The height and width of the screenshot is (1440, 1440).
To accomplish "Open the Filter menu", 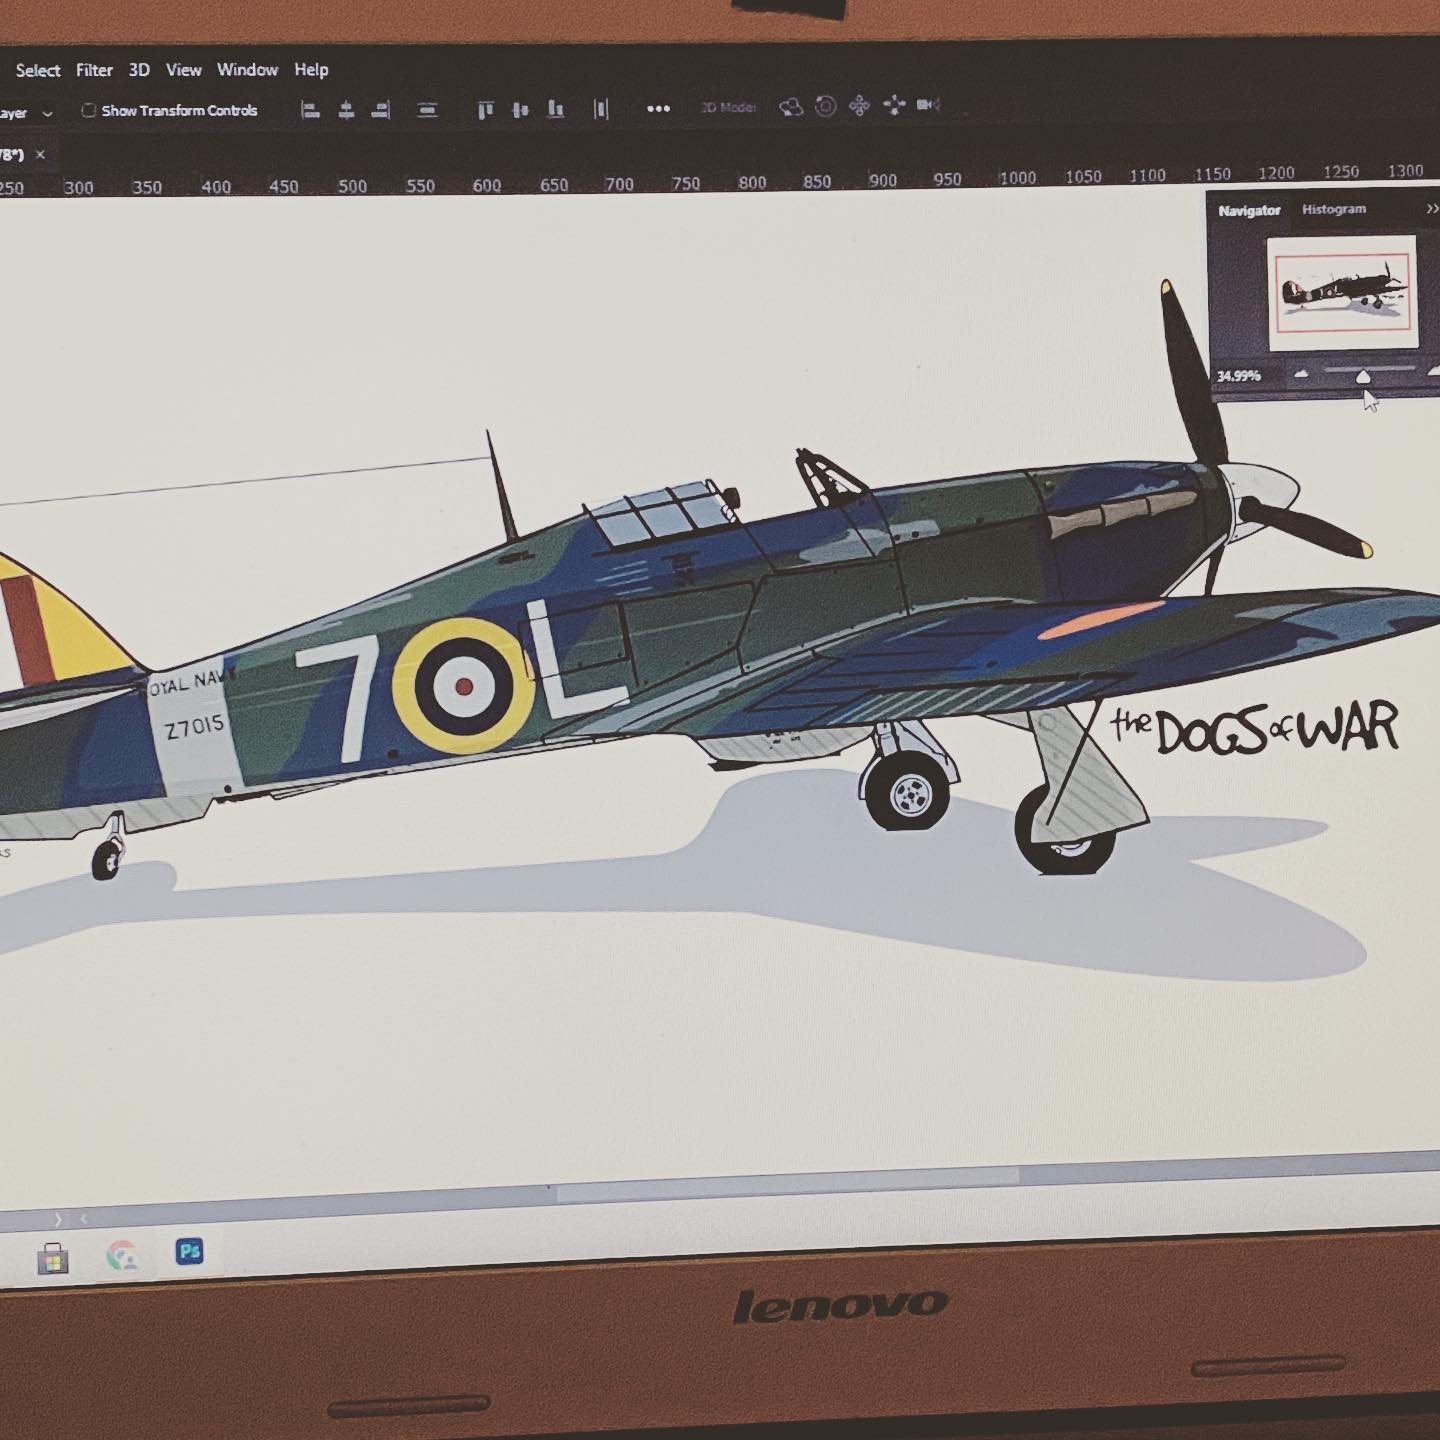I will (94, 70).
